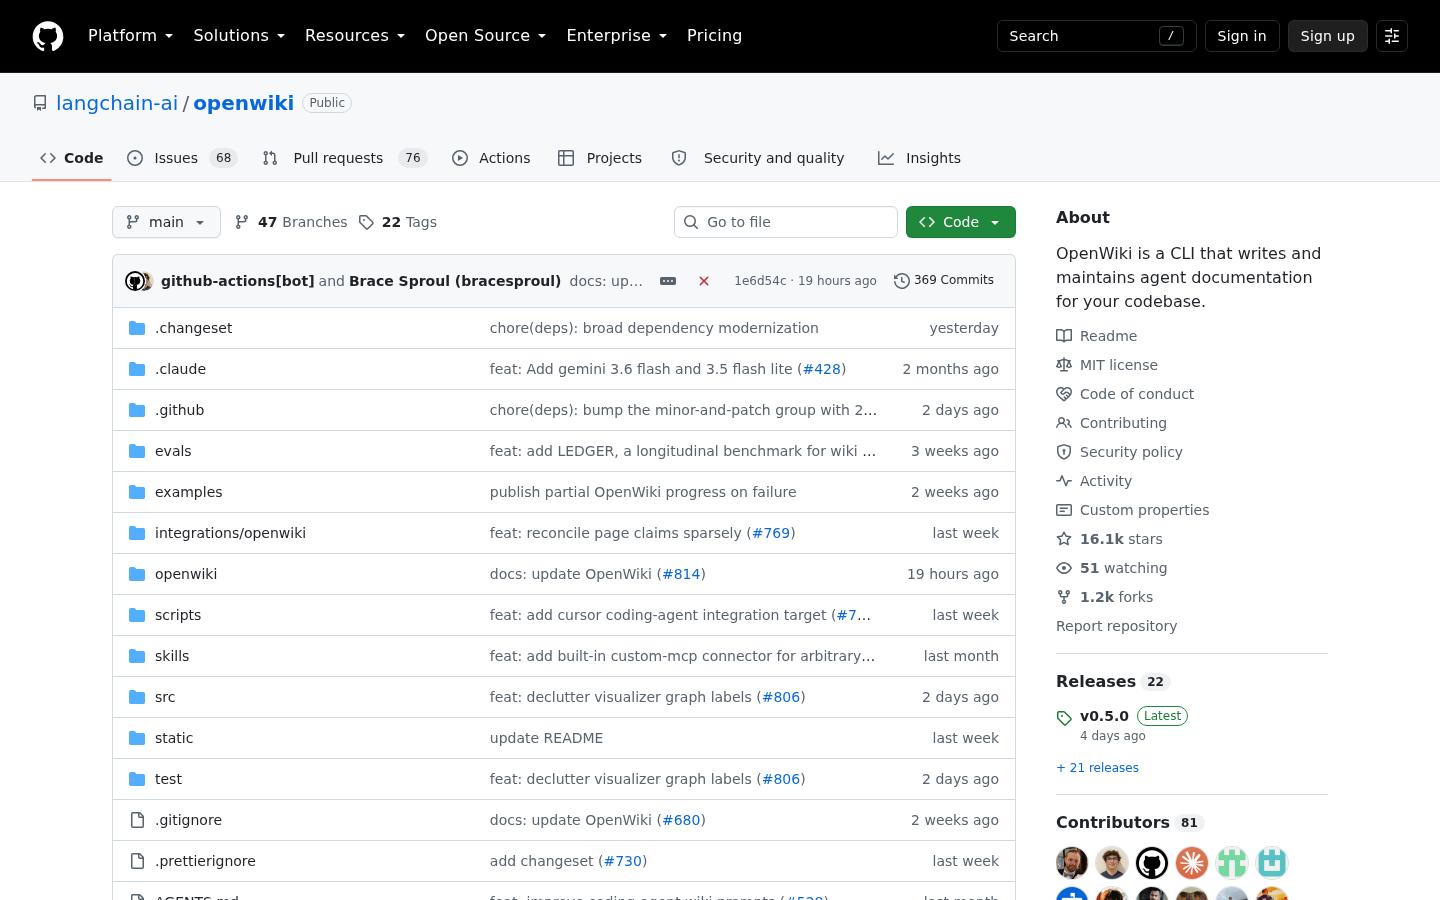Expand the green Code dropdown button

961,222
